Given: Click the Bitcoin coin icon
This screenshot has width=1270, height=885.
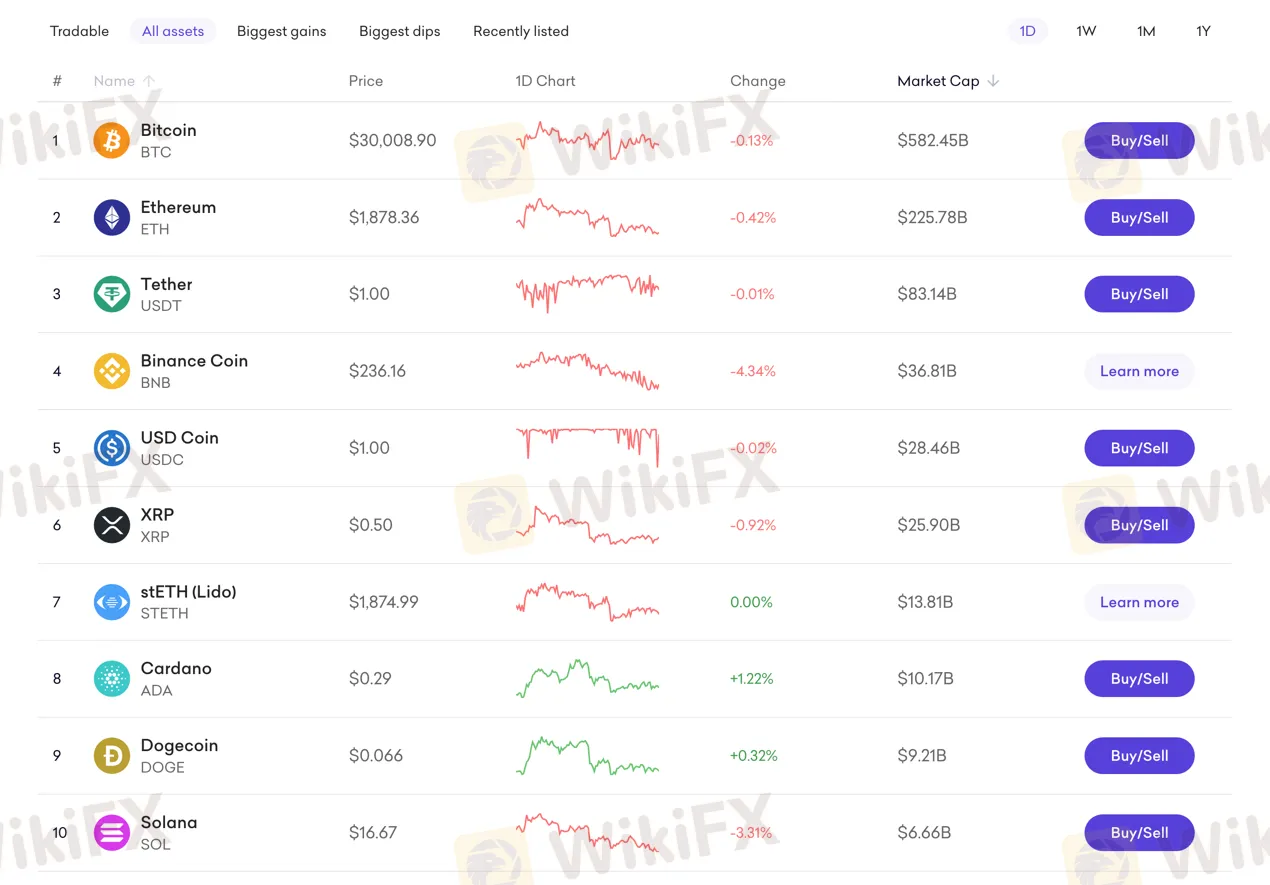Looking at the screenshot, I should [111, 141].
